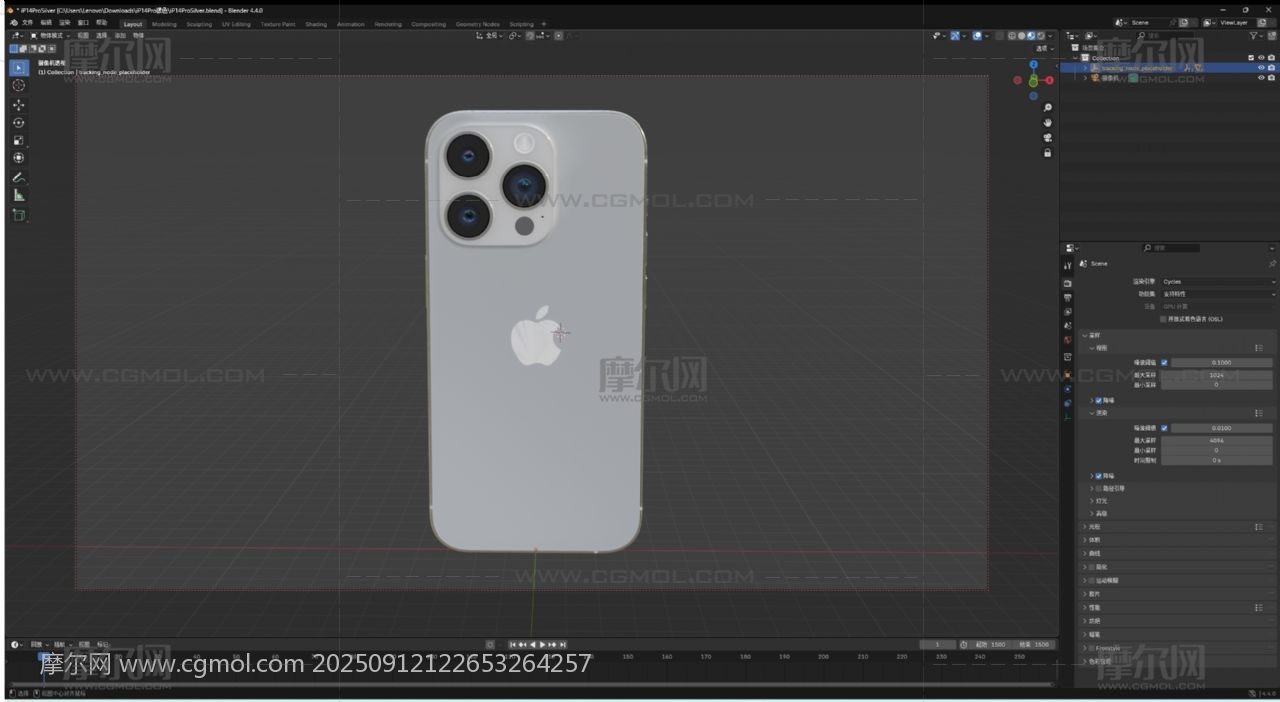Toggle render noise threshold checkbox
The width and height of the screenshot is (1280, 702).
click(1164, 428)
